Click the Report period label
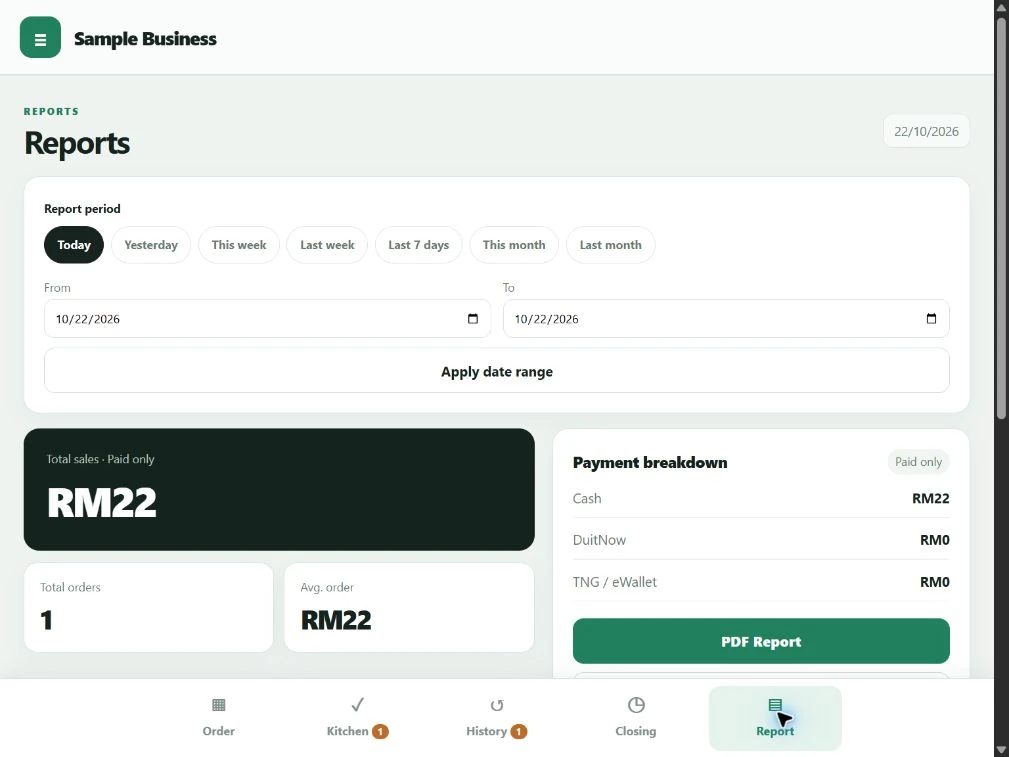The width and height of the screenshot is (1009, 757). click(82, 209)
